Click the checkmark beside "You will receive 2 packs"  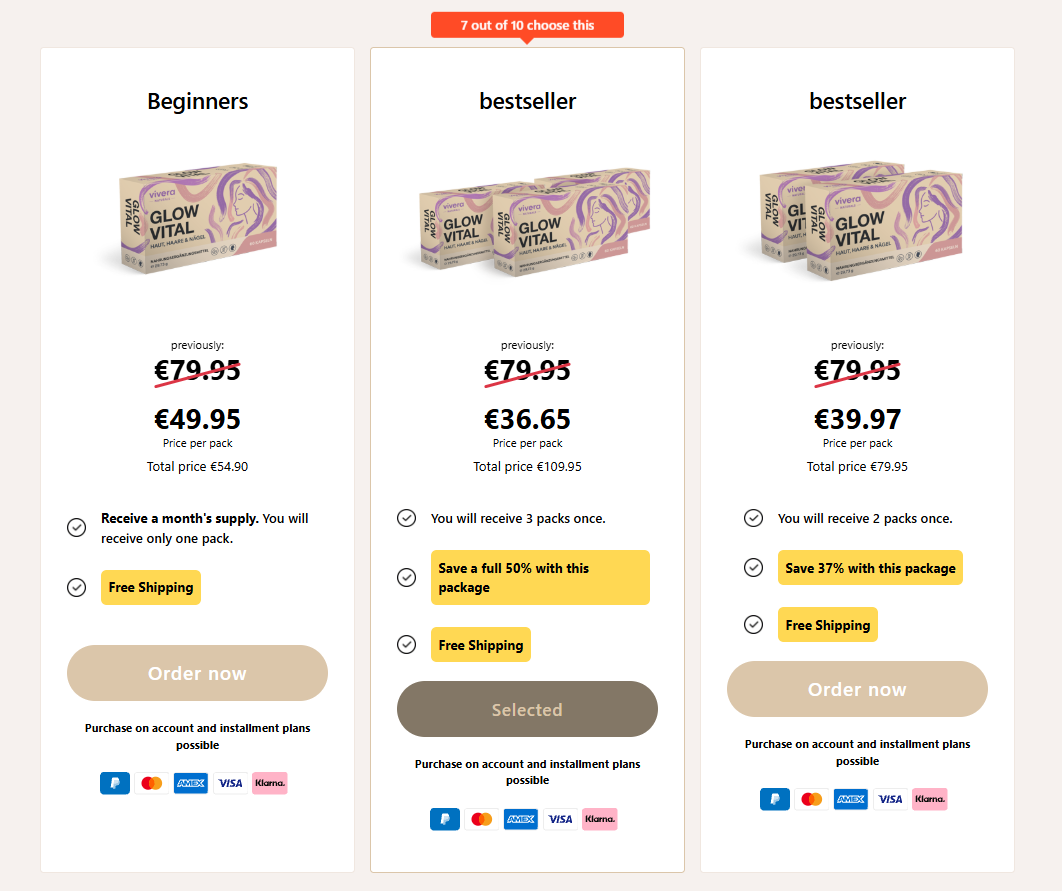753,518
